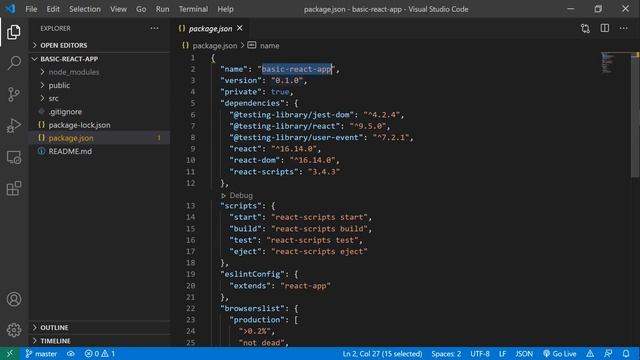
Task: Open the Help menu
Action: pyautogui.click(x=225, y=9)
